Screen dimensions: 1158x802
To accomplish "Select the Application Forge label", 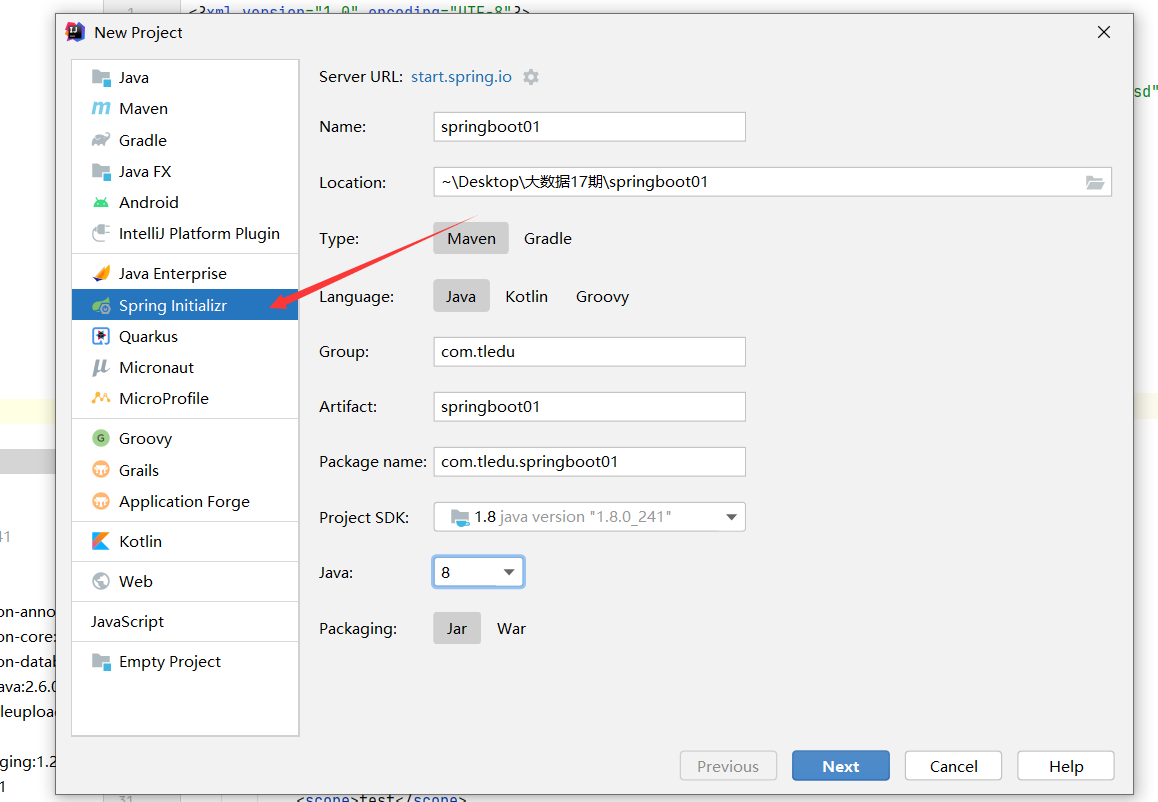I will coord(185,501).
